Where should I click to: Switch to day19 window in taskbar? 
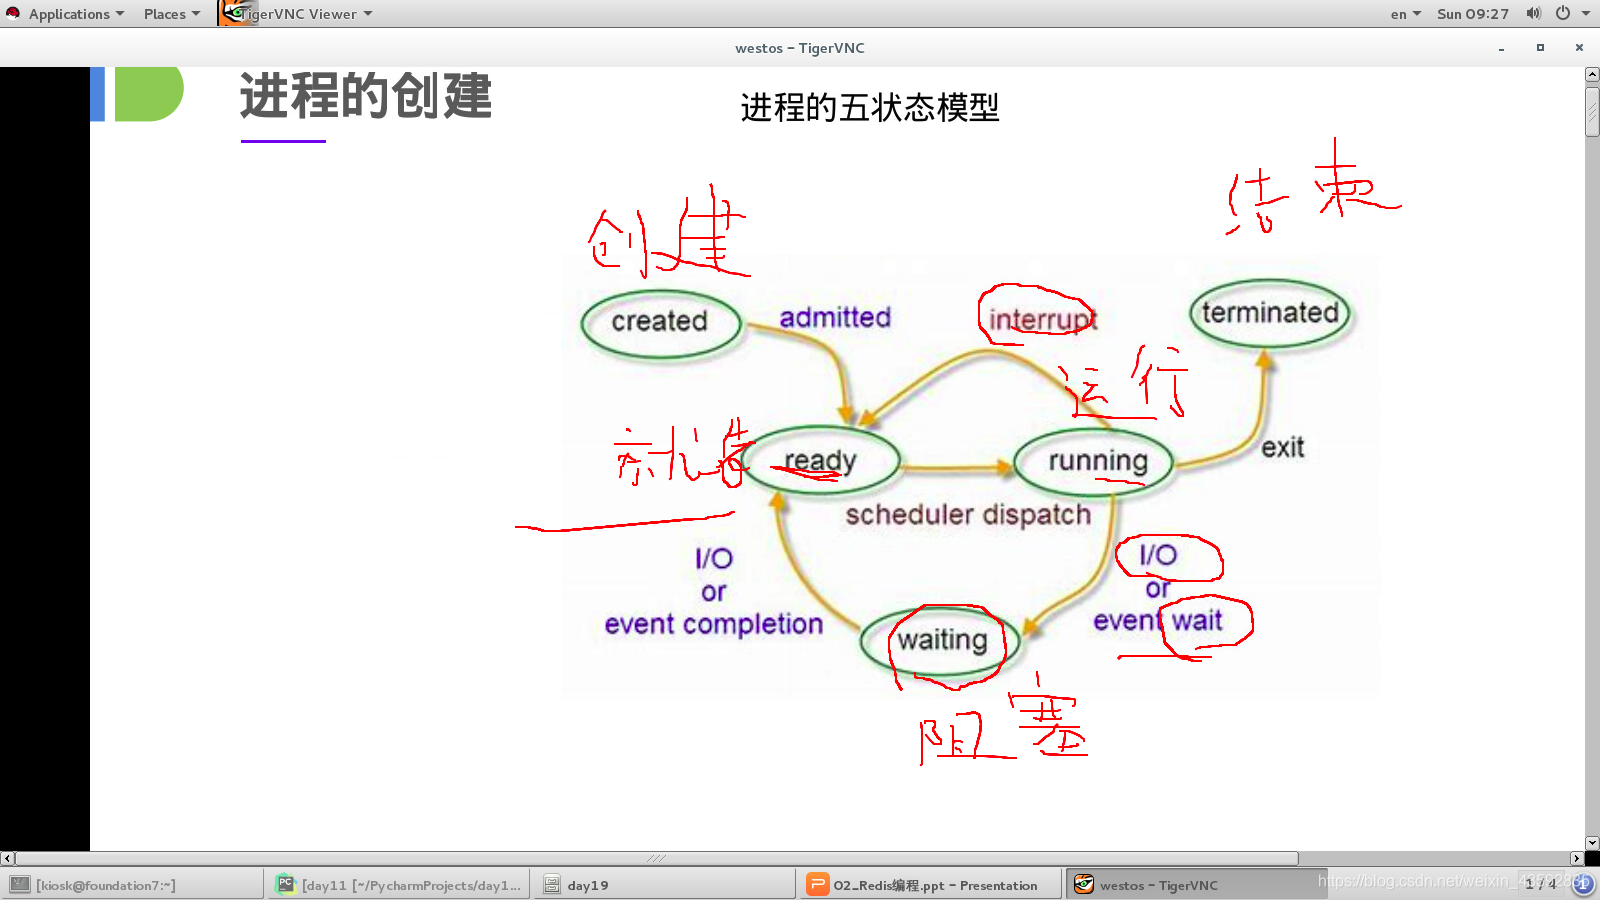coord(665,885)
